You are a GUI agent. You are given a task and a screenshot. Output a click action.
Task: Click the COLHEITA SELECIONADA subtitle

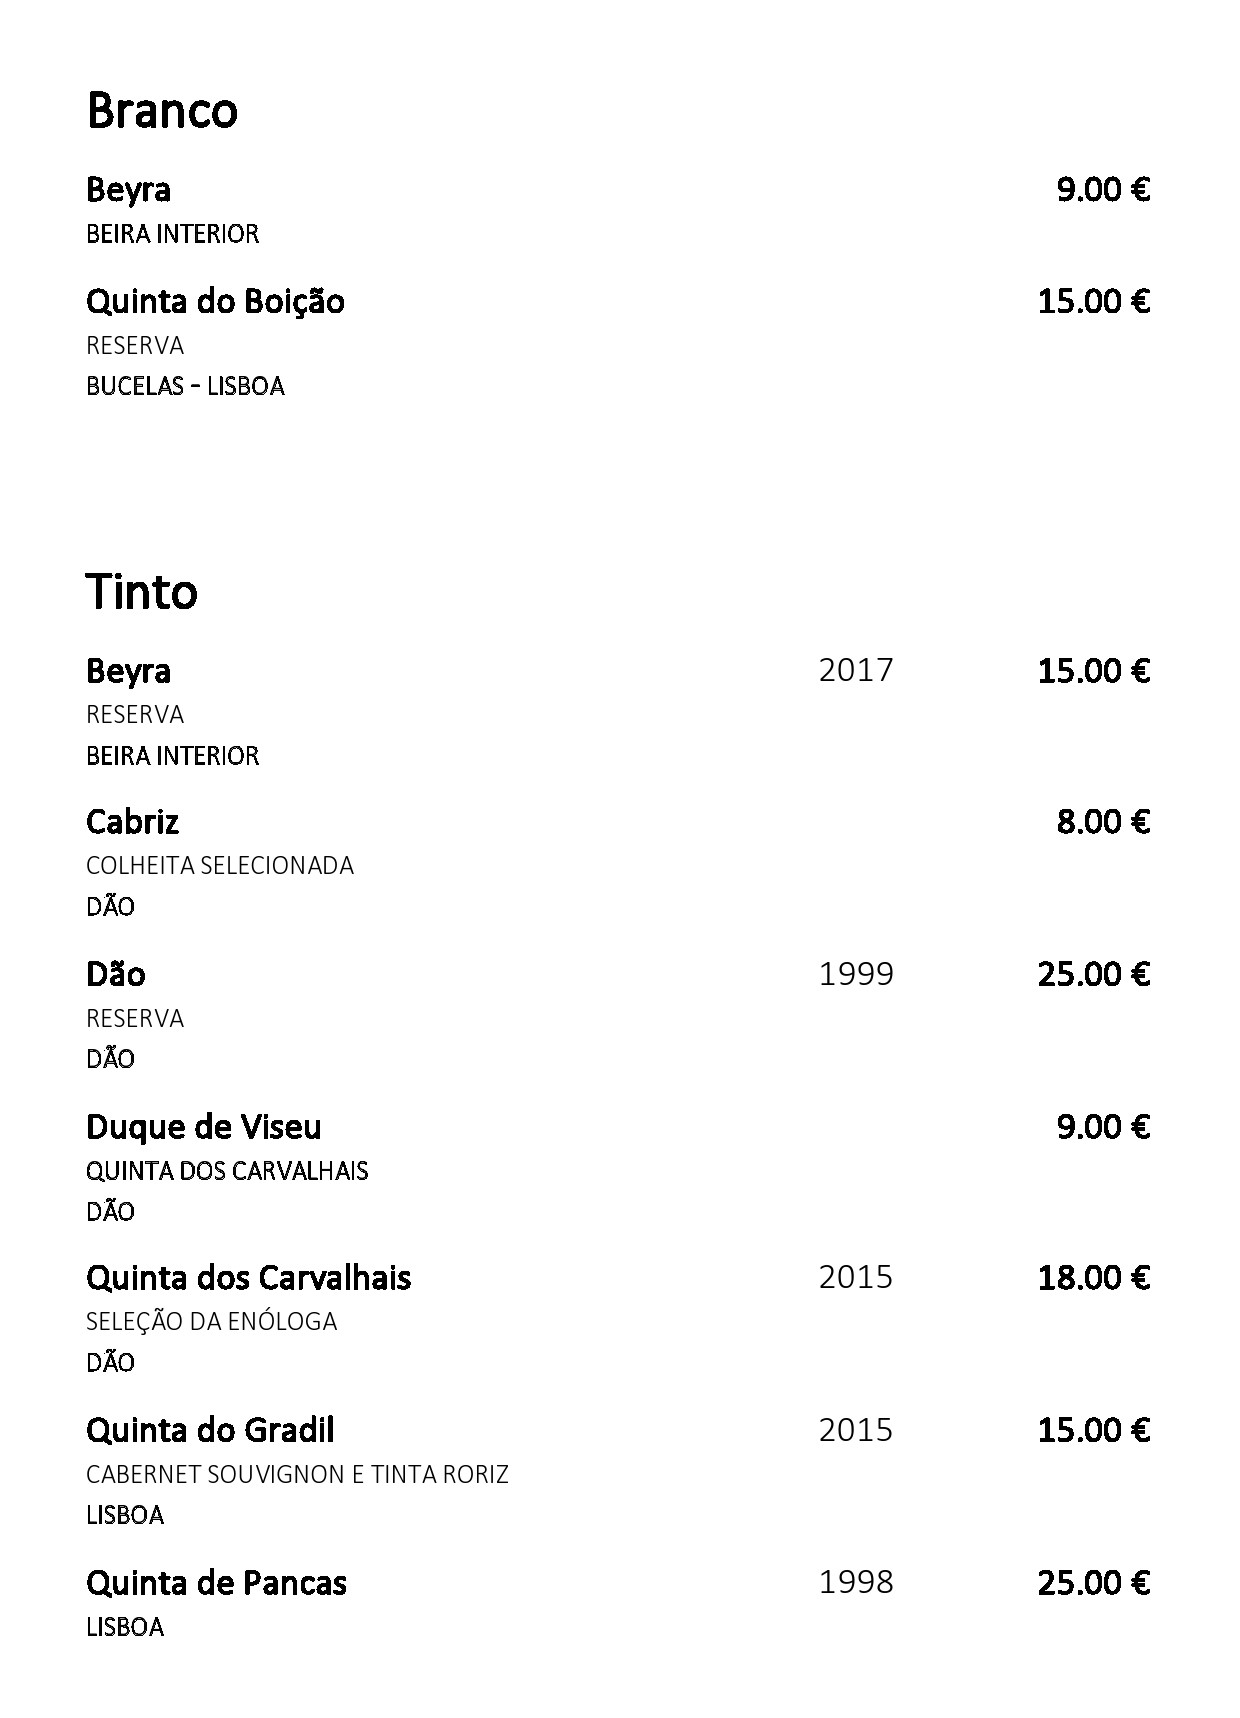tap(220, 865)
